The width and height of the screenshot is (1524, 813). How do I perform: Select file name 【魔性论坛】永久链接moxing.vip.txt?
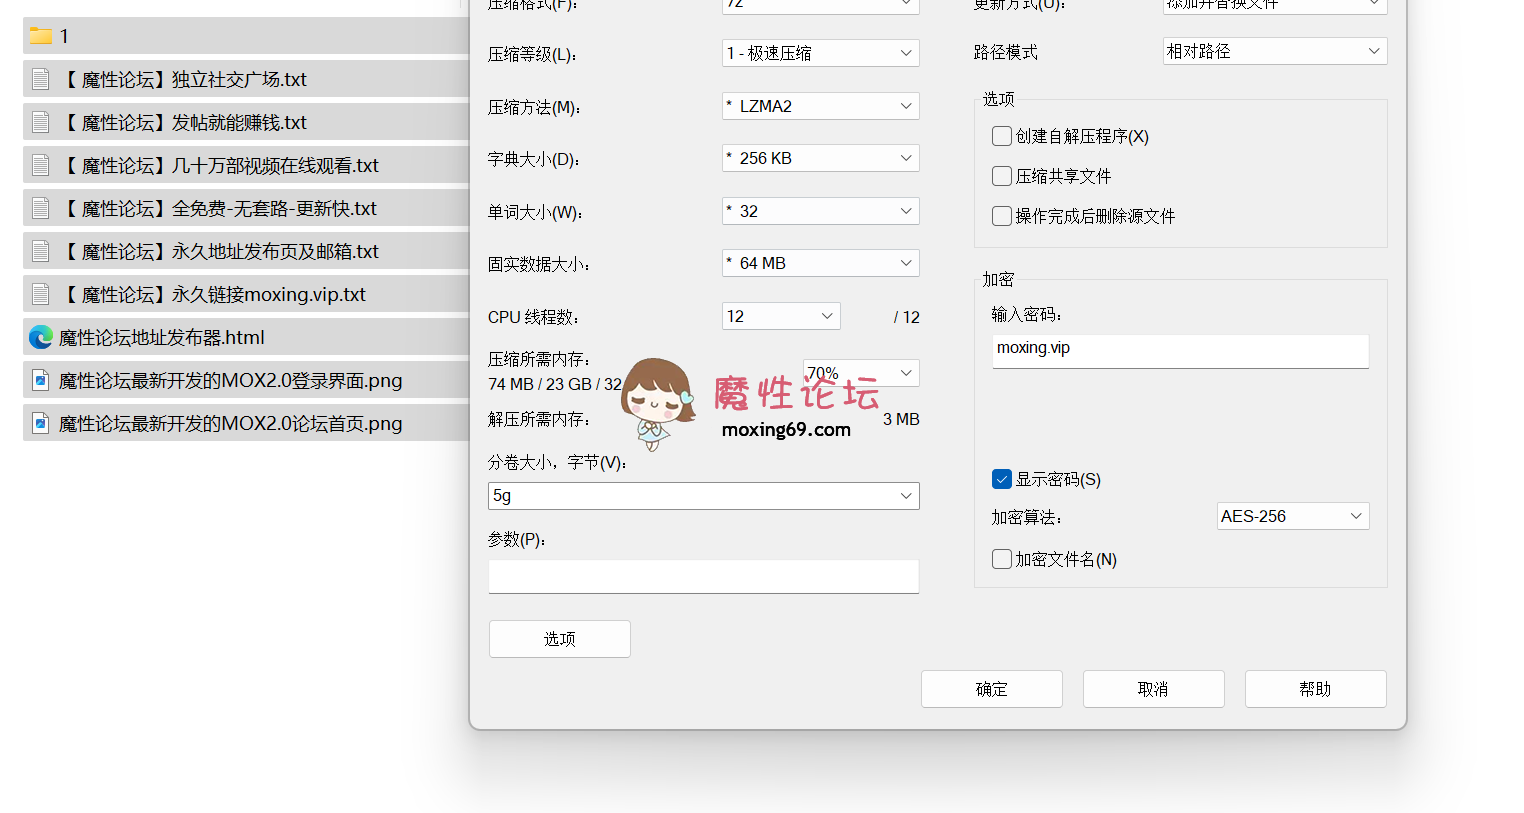212,294
